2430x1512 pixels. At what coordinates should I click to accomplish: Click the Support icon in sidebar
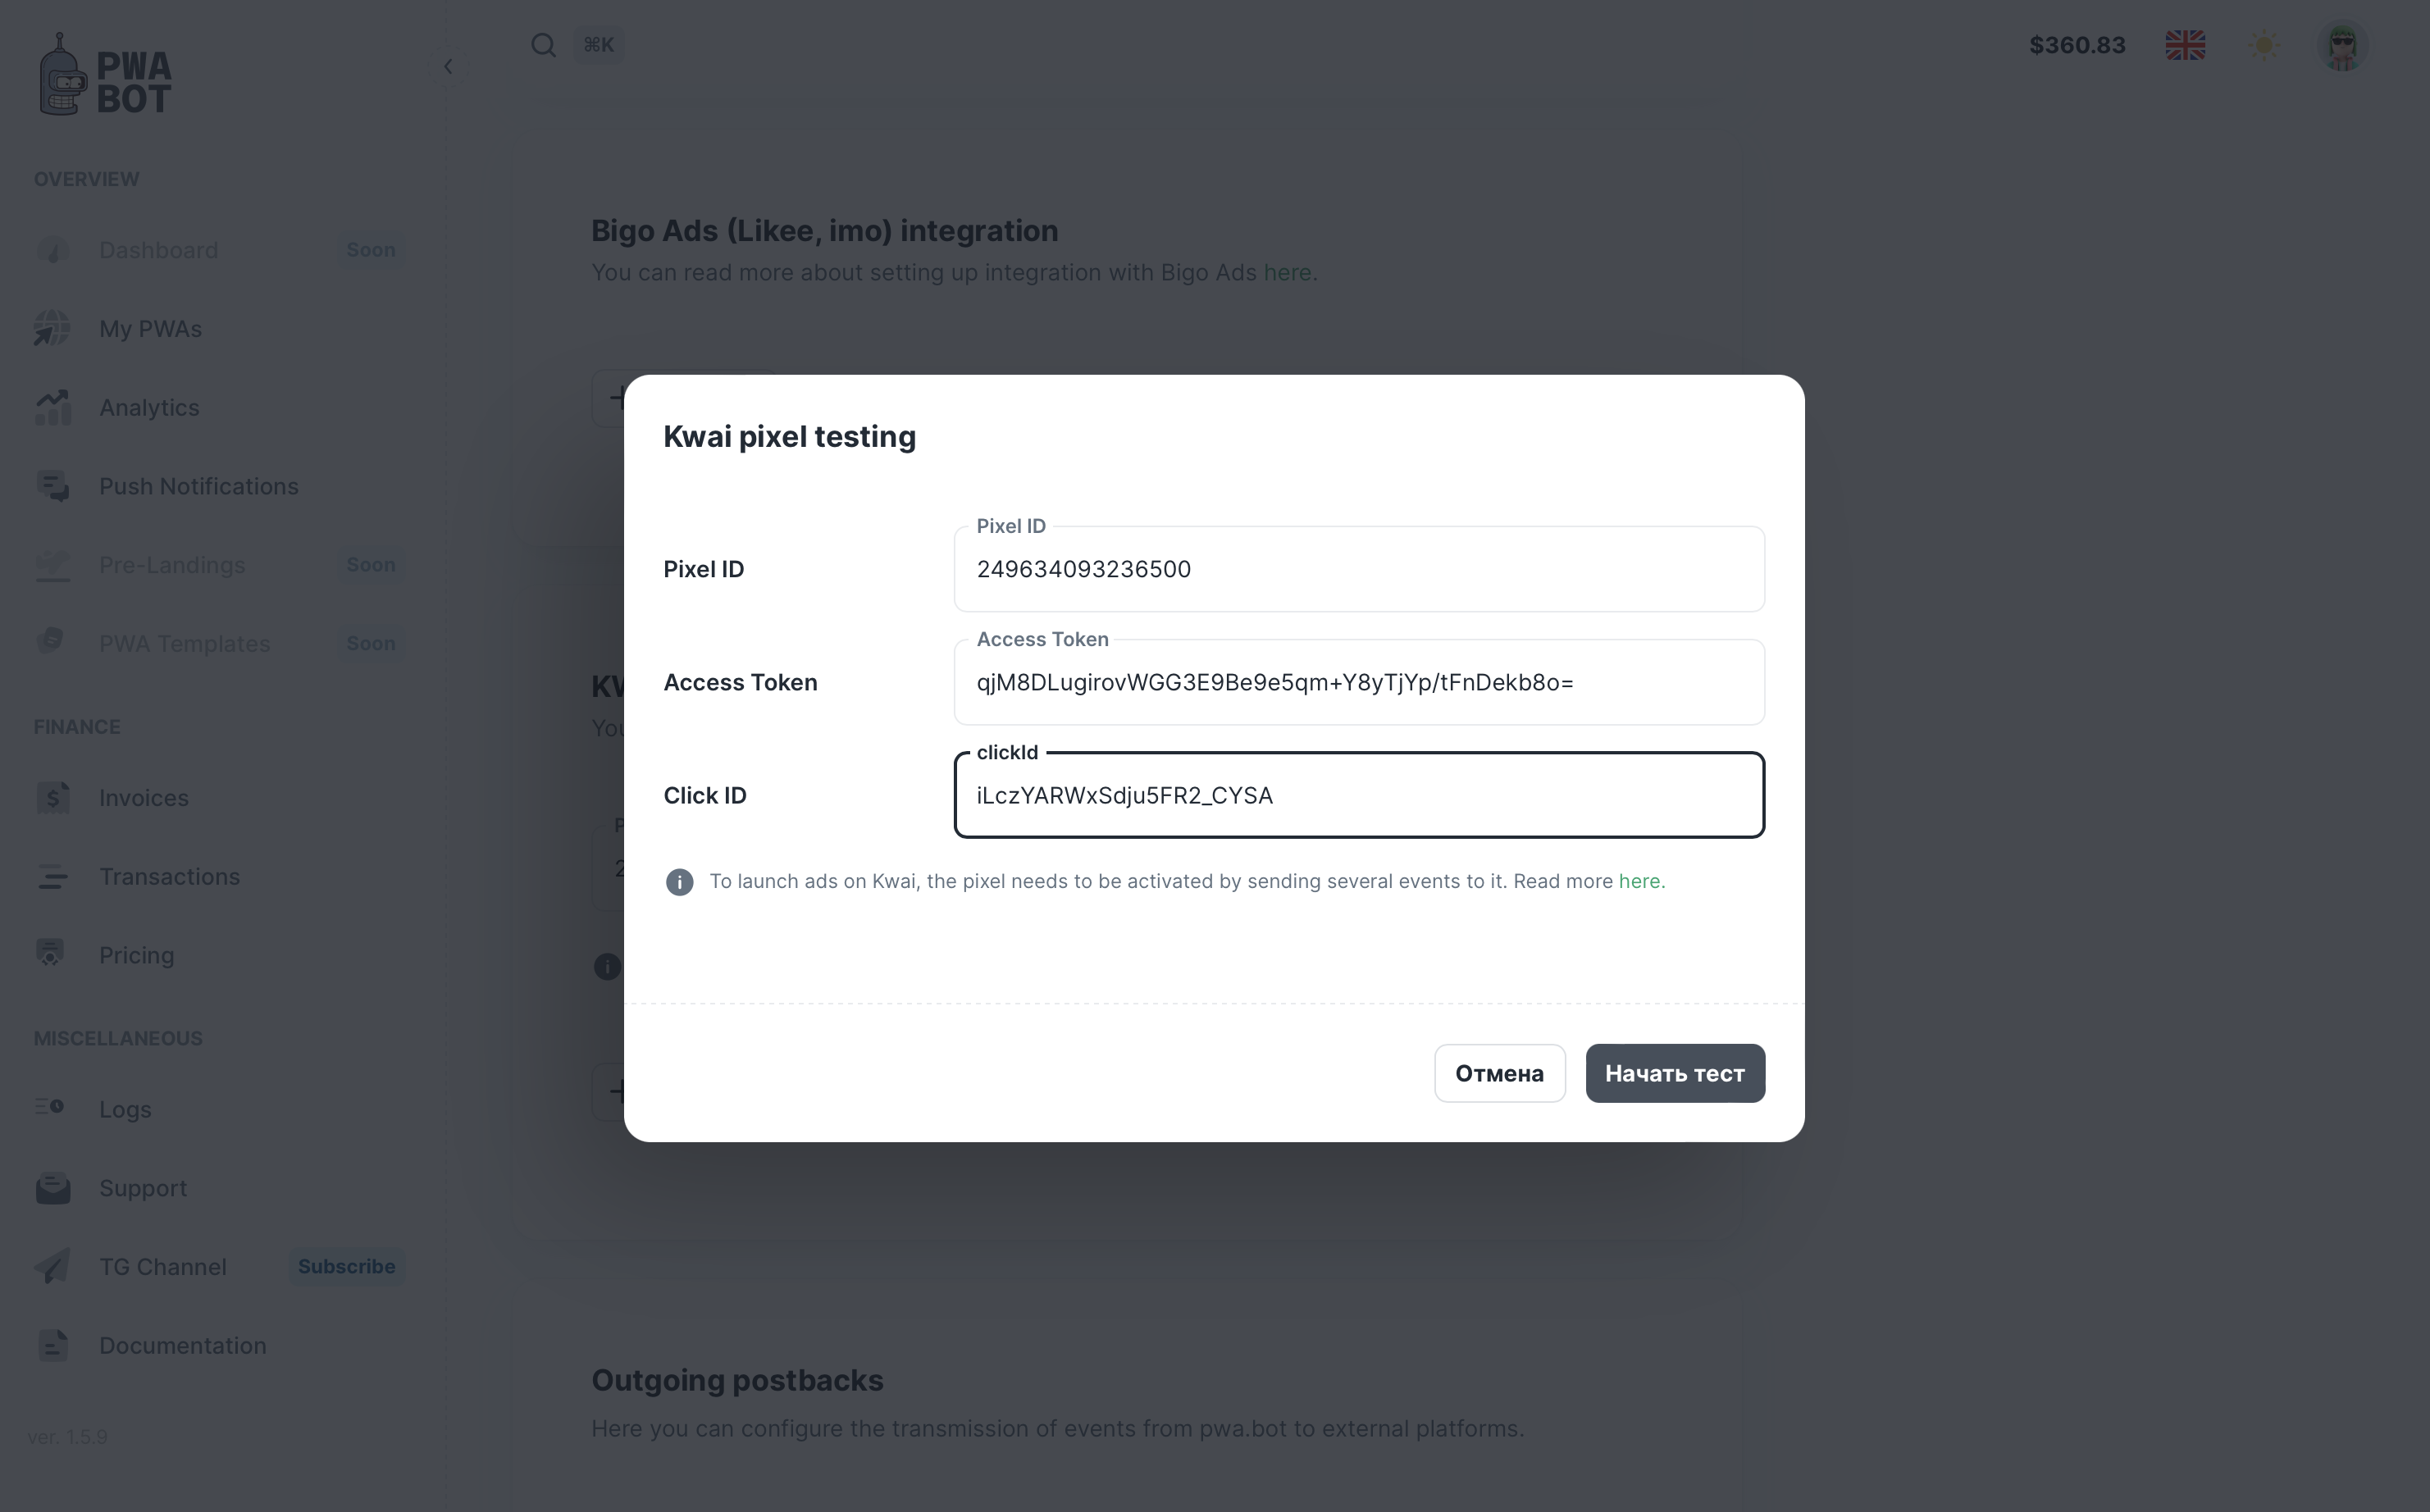[53, 1188]
